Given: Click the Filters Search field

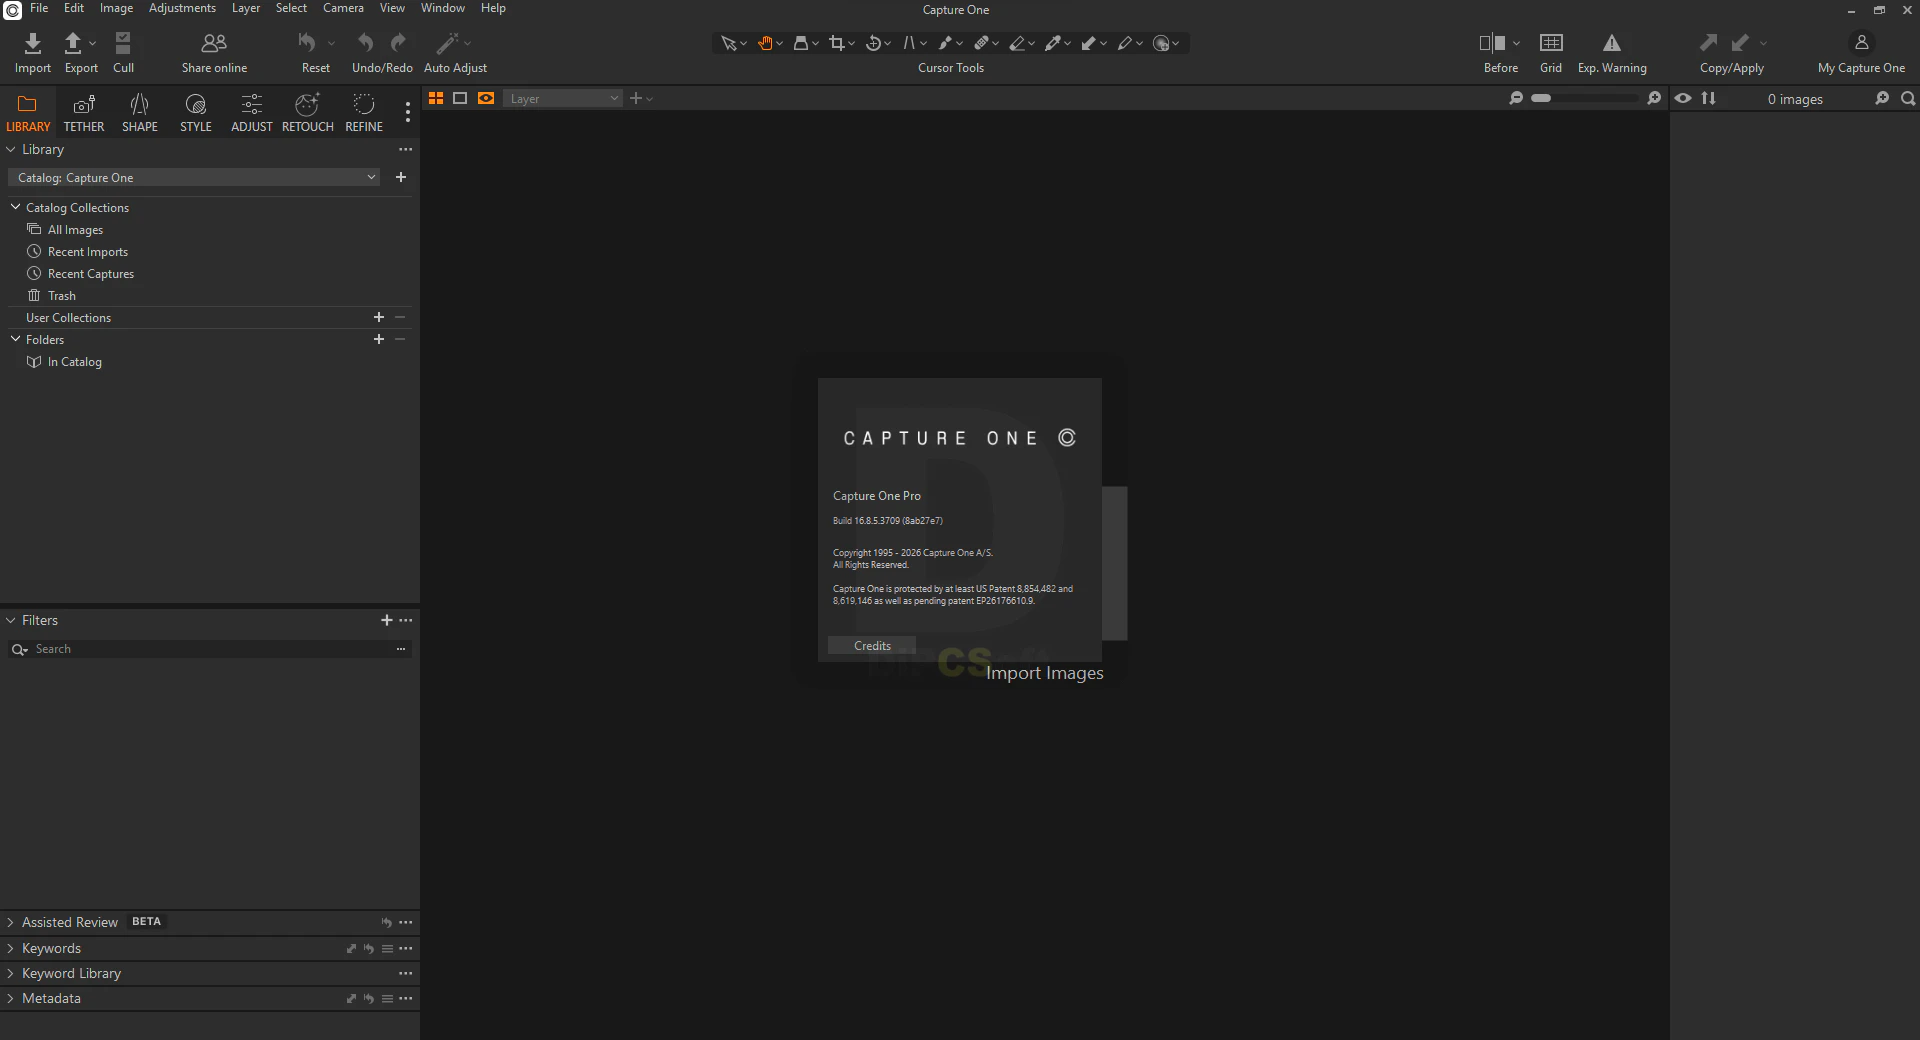Looking at the screenshot, I should (210, 649).
